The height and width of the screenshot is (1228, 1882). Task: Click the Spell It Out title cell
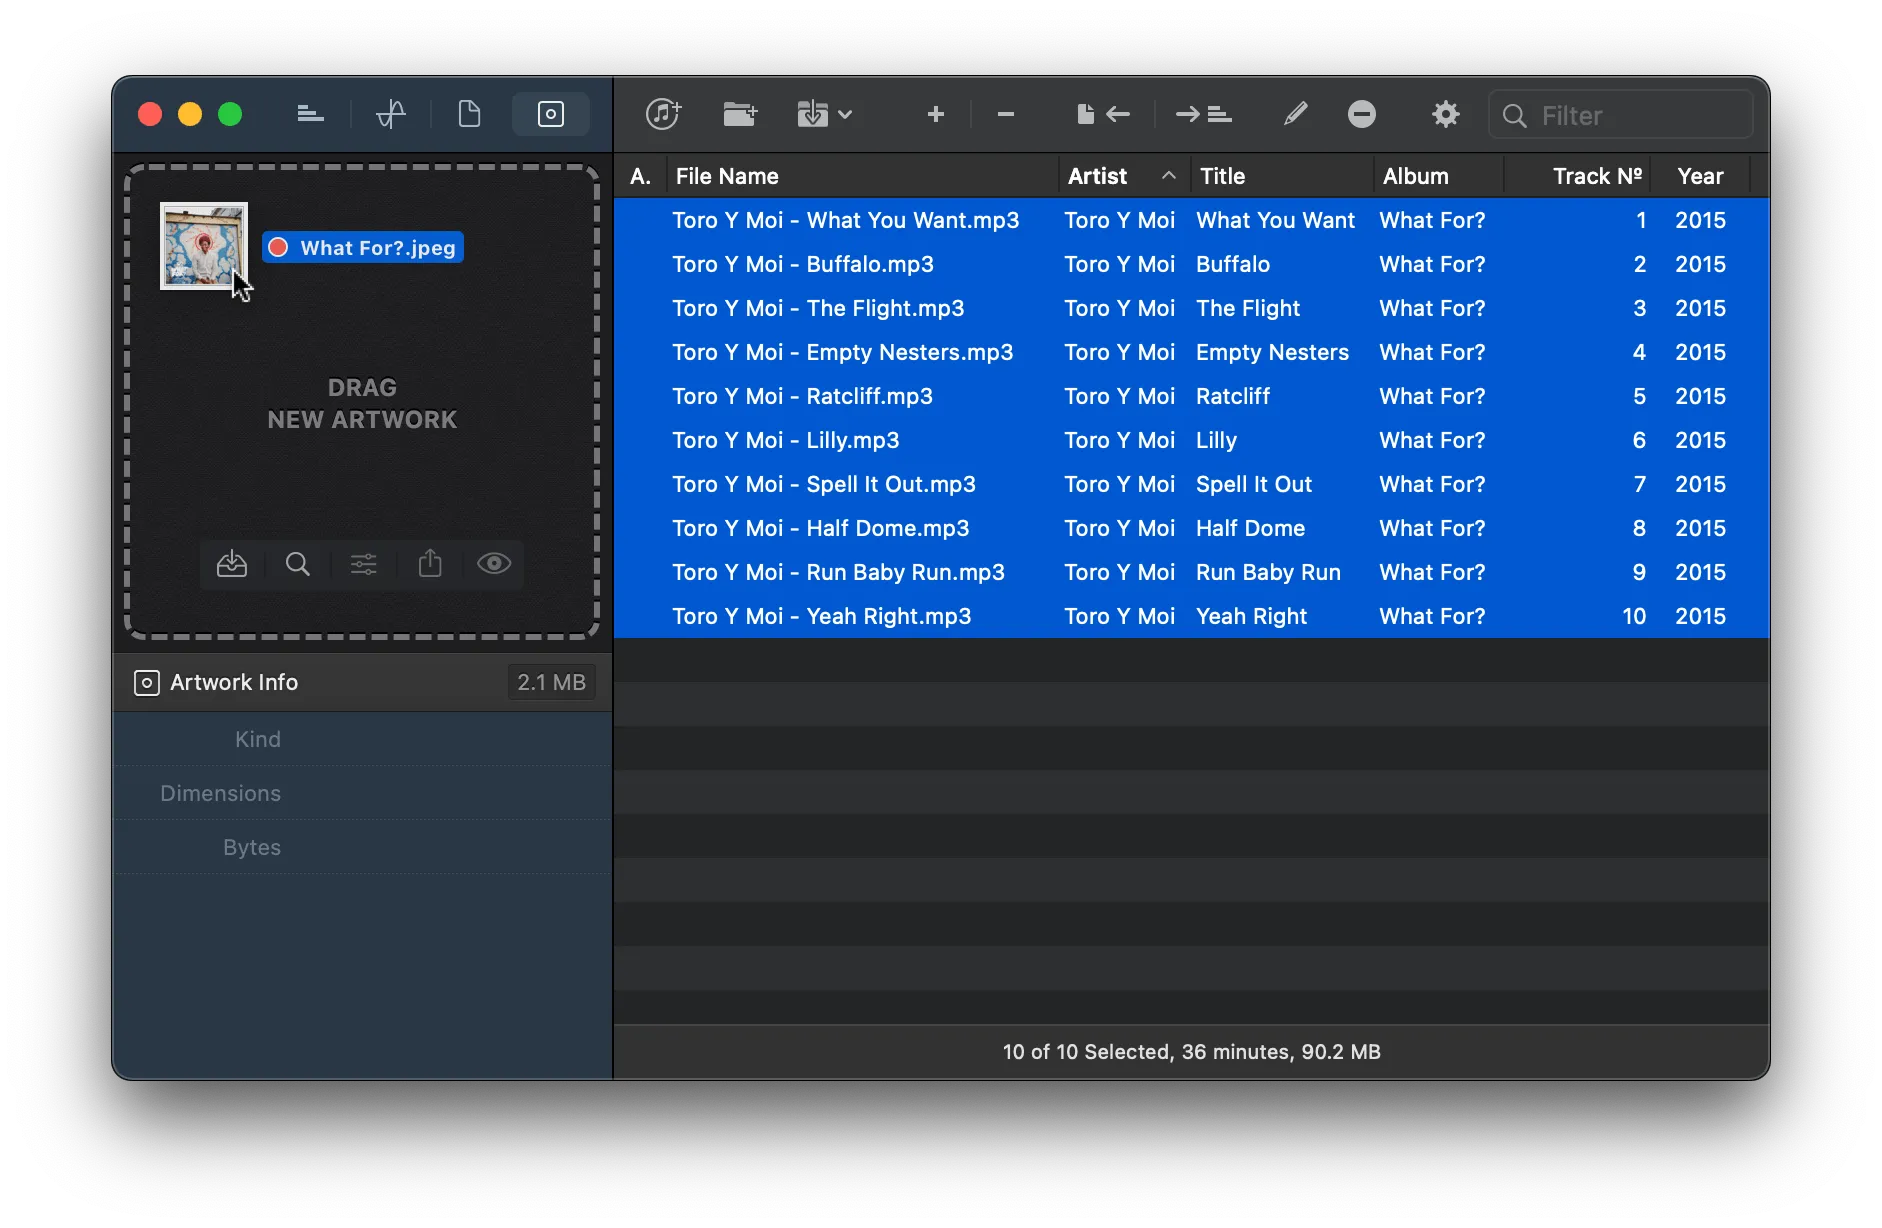click(1254, 484)
